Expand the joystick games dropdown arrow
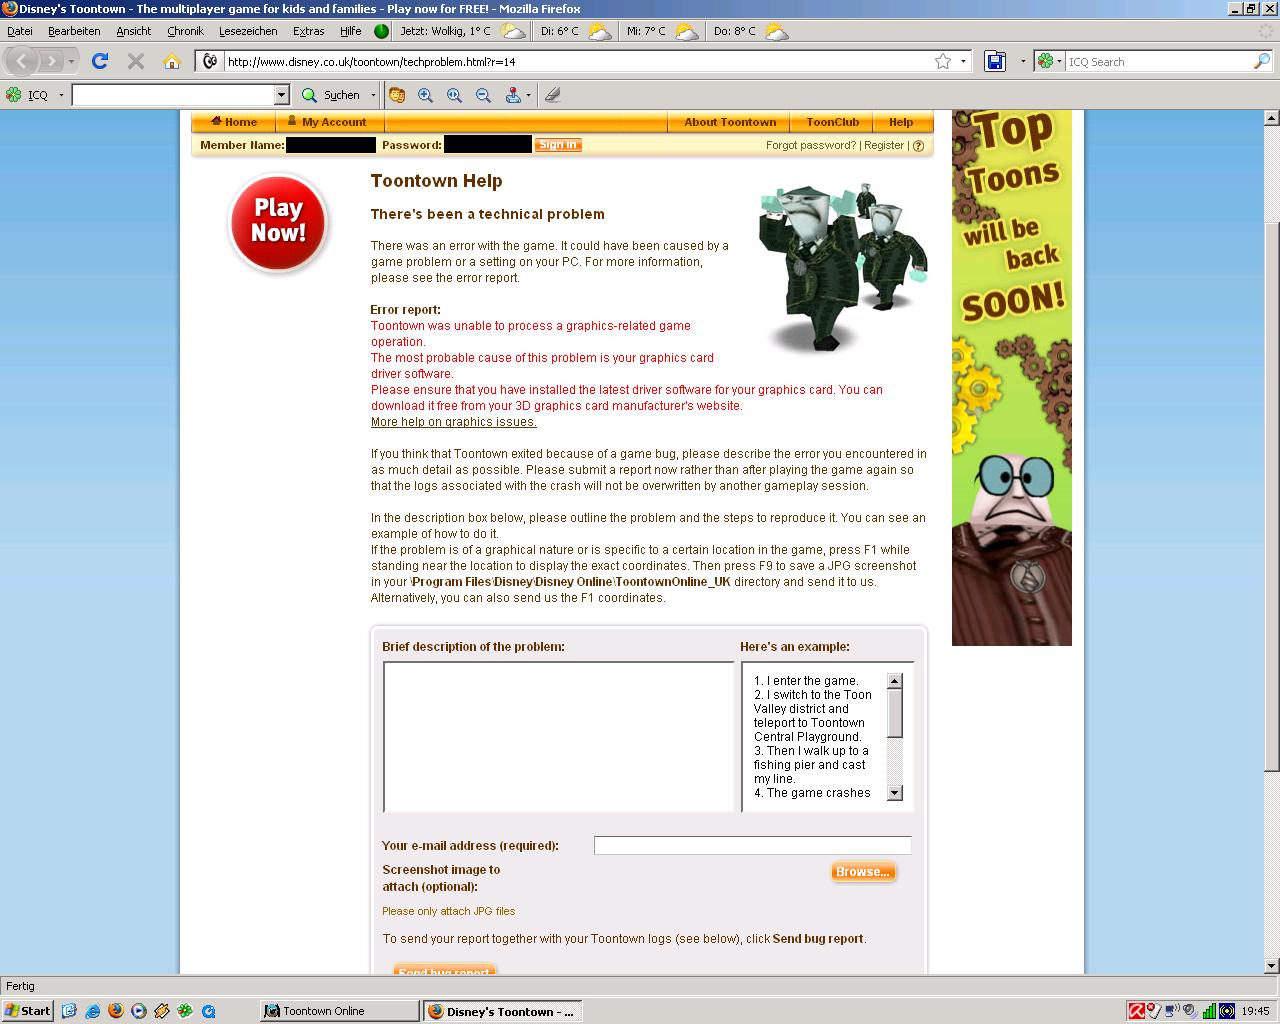This screenshot has height=1024, width=1280. click(528, 95)
